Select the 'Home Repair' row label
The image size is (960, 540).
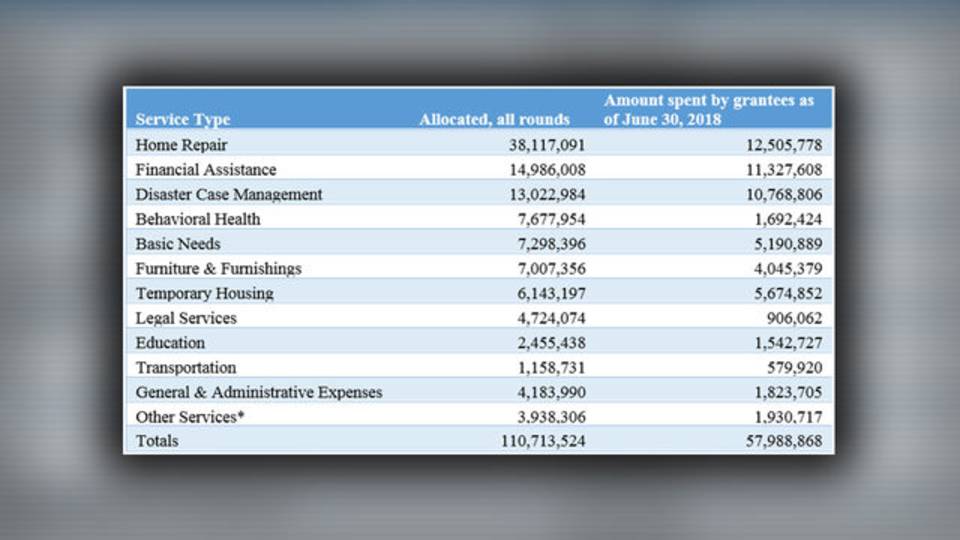pos(181,145)
